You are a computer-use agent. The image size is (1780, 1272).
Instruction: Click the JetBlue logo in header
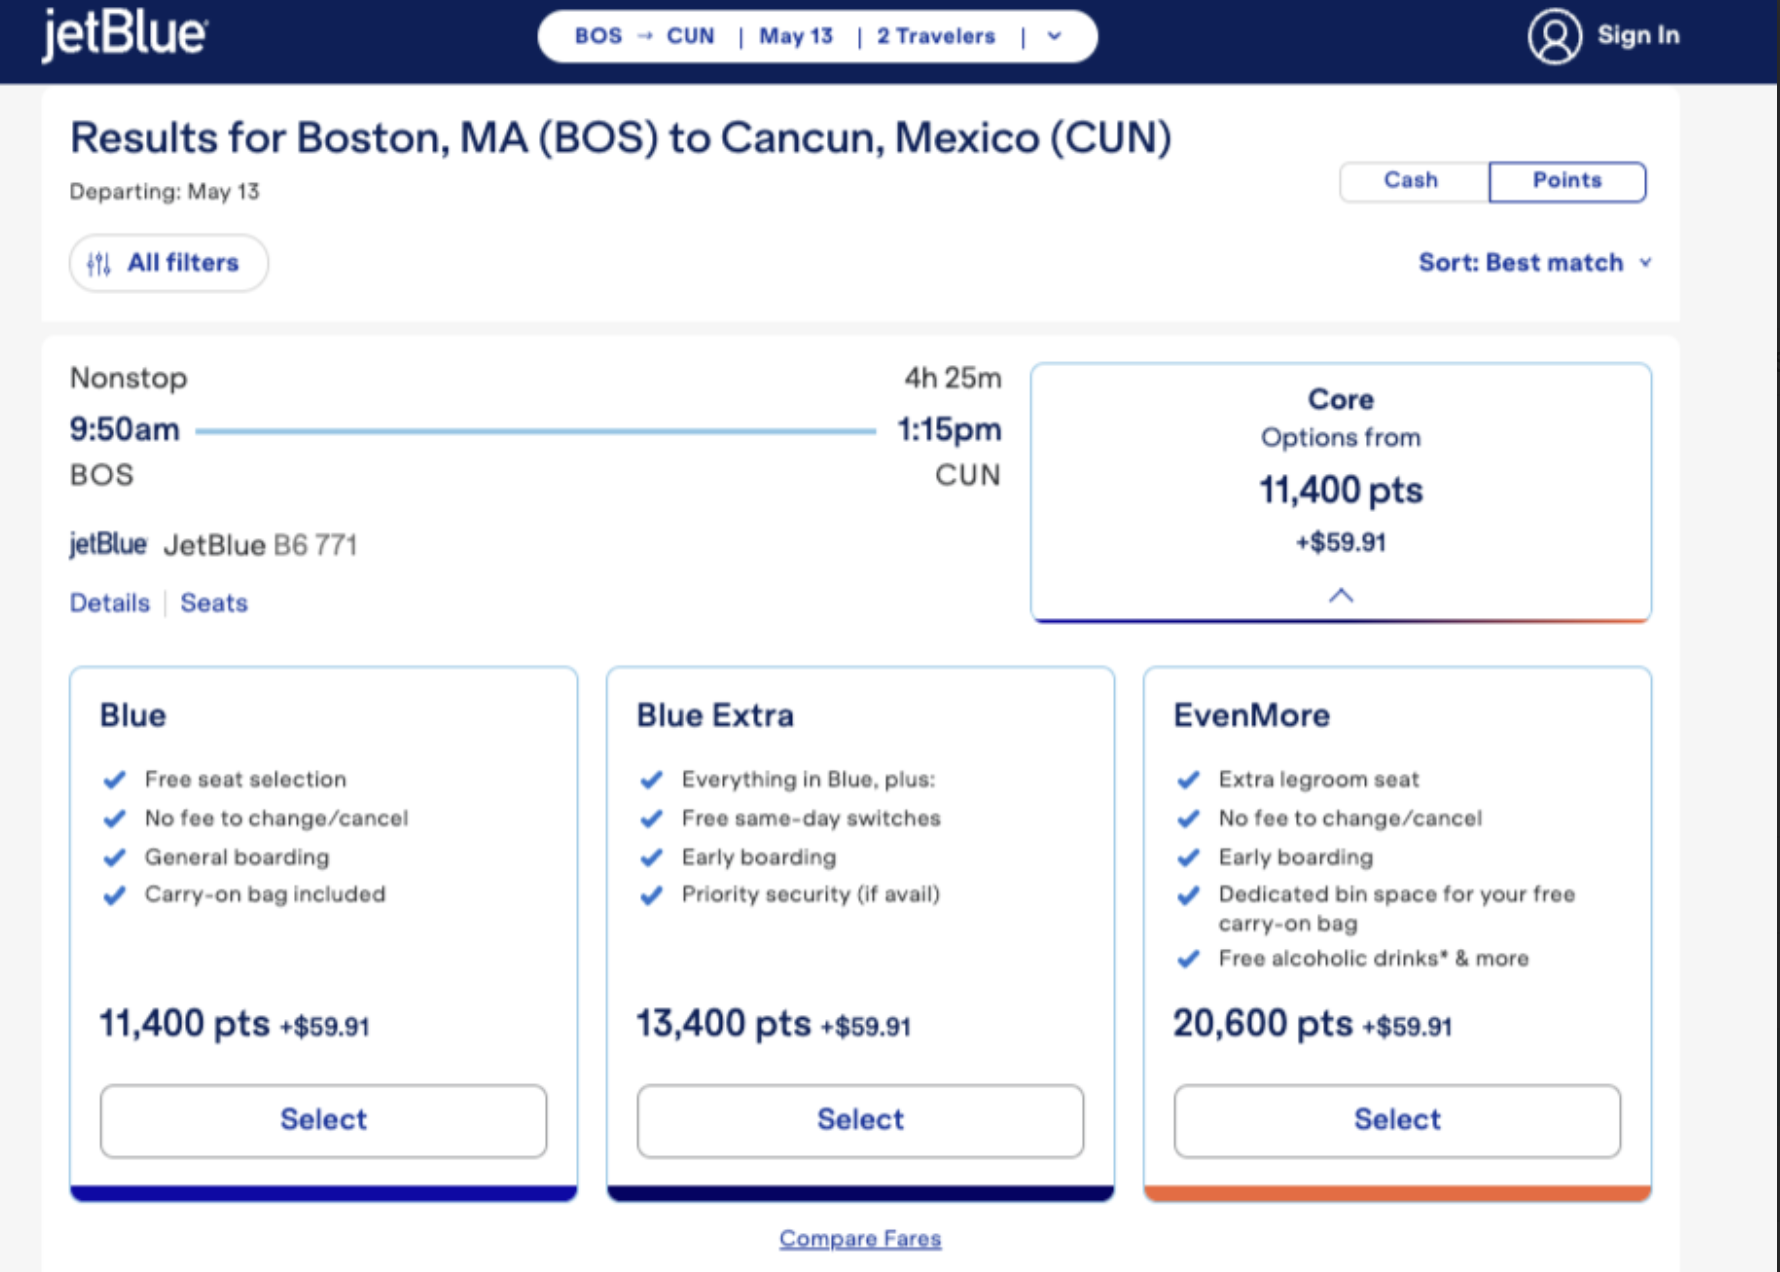click(124, 35)
